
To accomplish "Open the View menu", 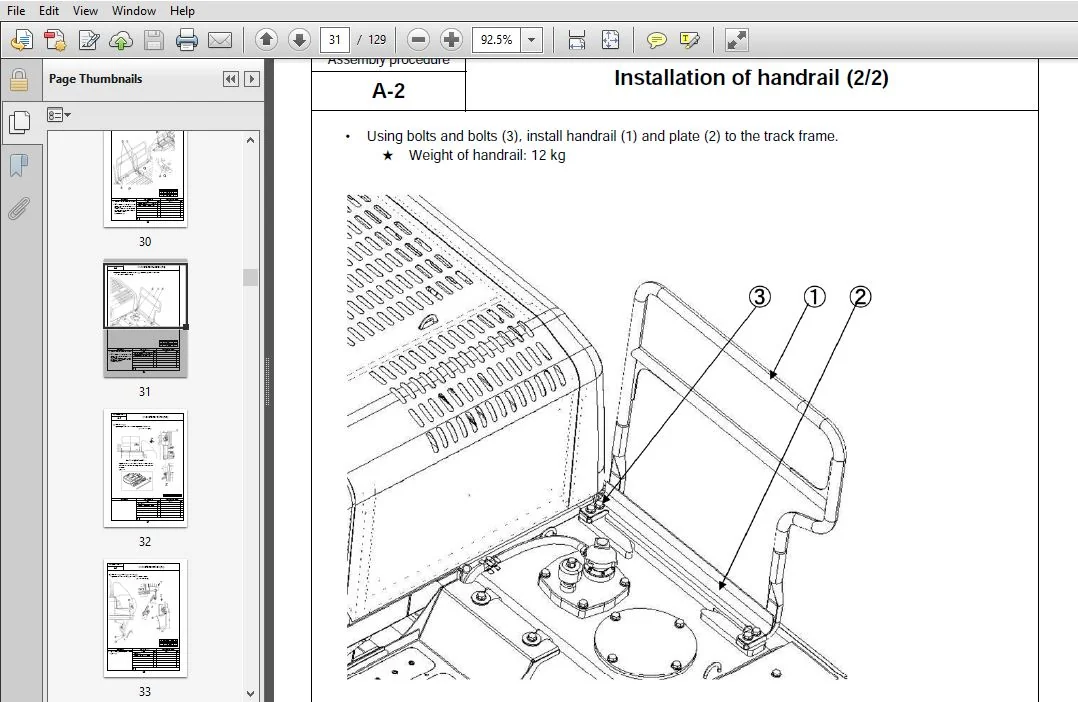I will tap(85, 10).
